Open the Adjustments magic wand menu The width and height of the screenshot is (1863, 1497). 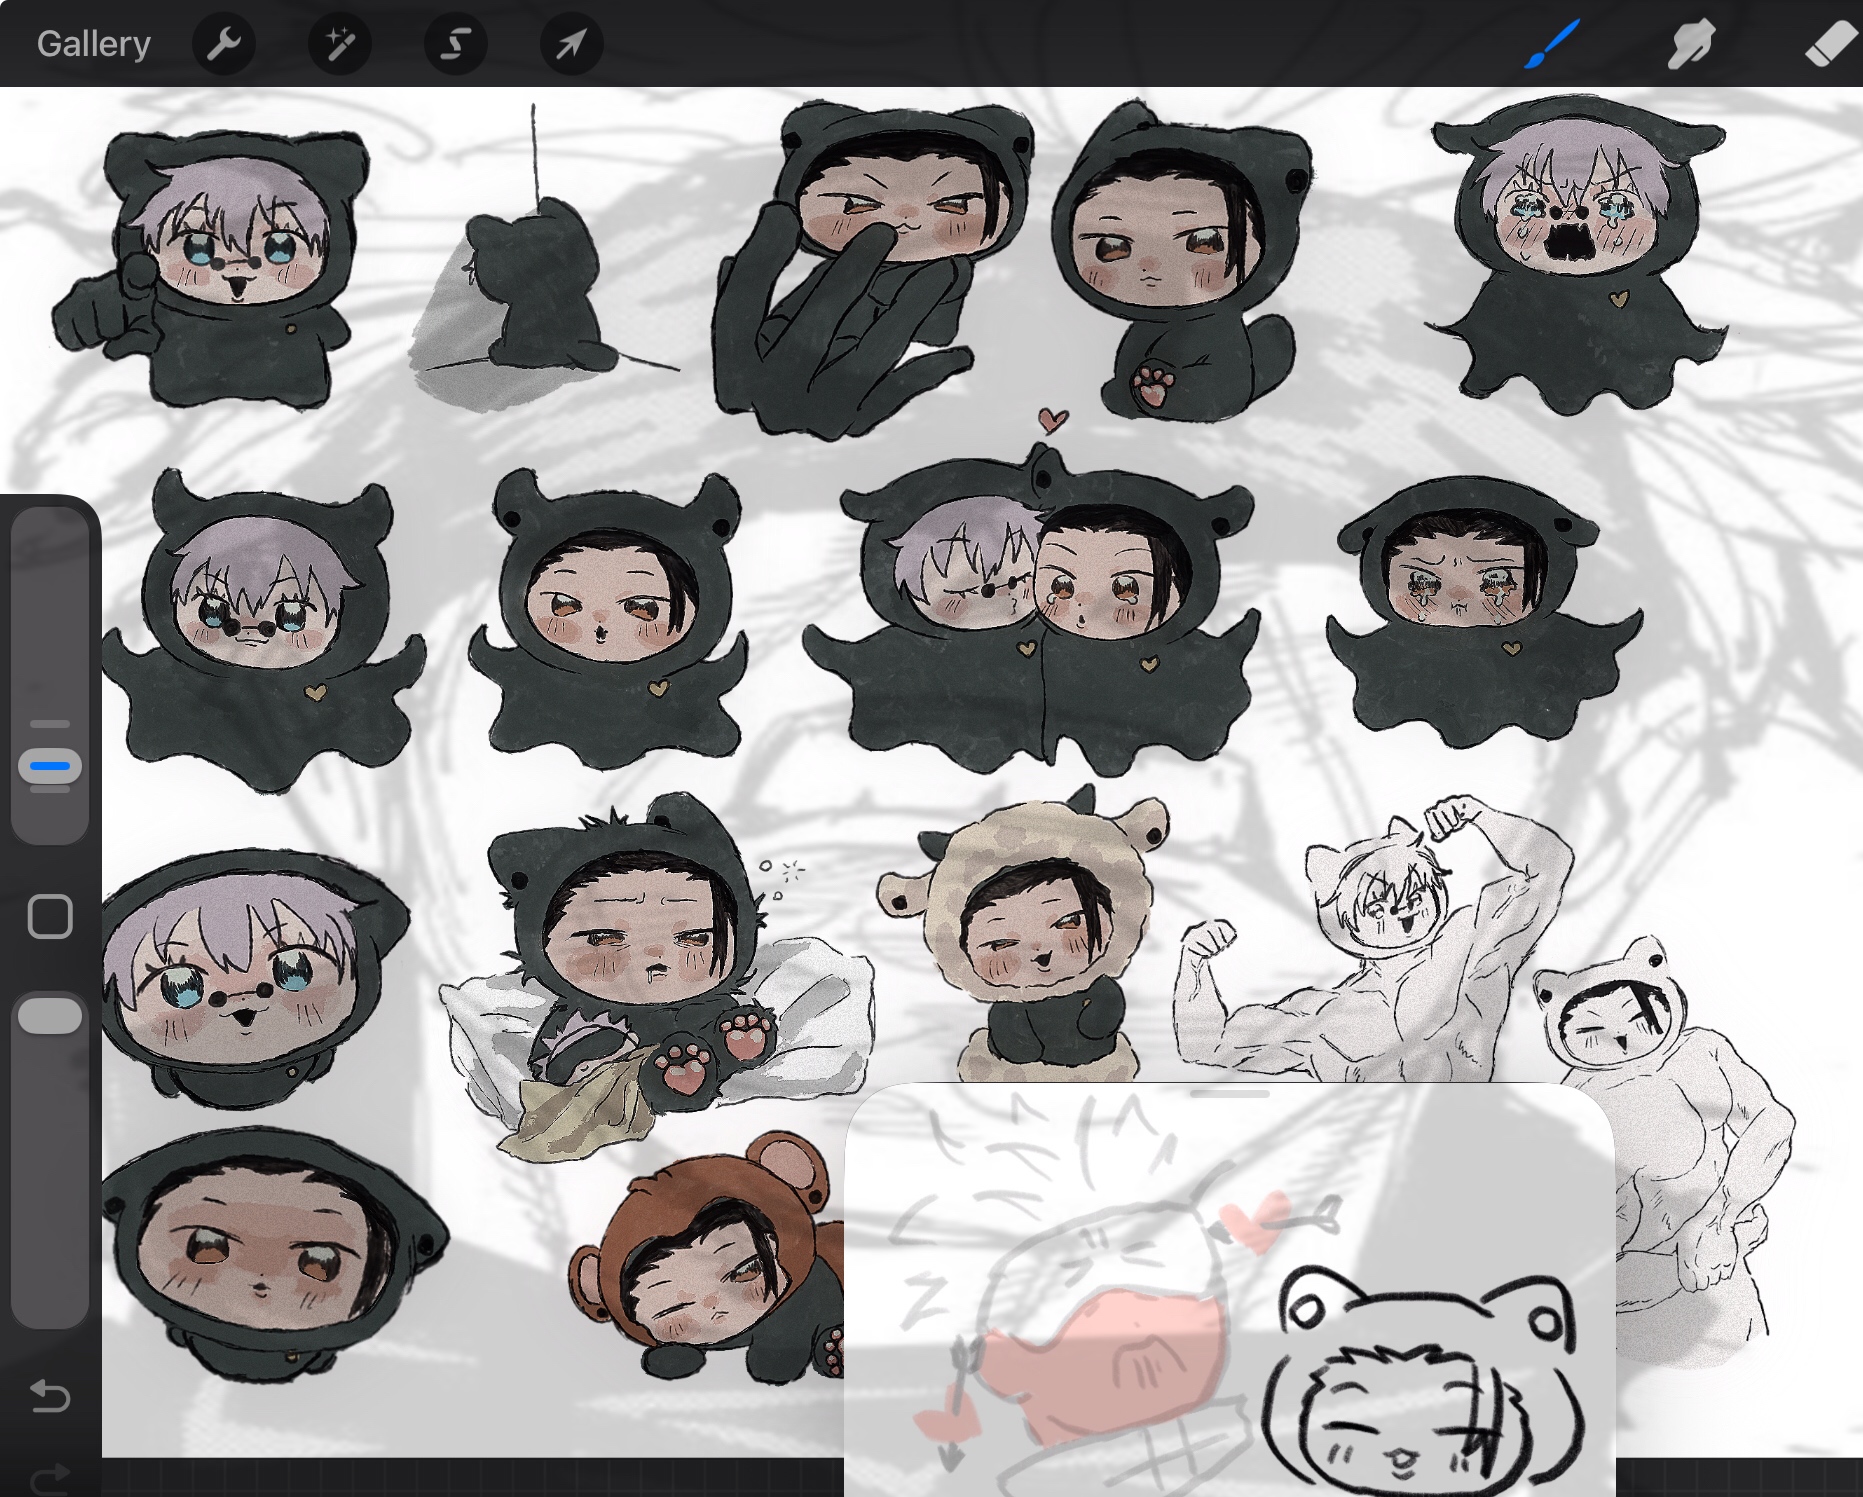339,44
